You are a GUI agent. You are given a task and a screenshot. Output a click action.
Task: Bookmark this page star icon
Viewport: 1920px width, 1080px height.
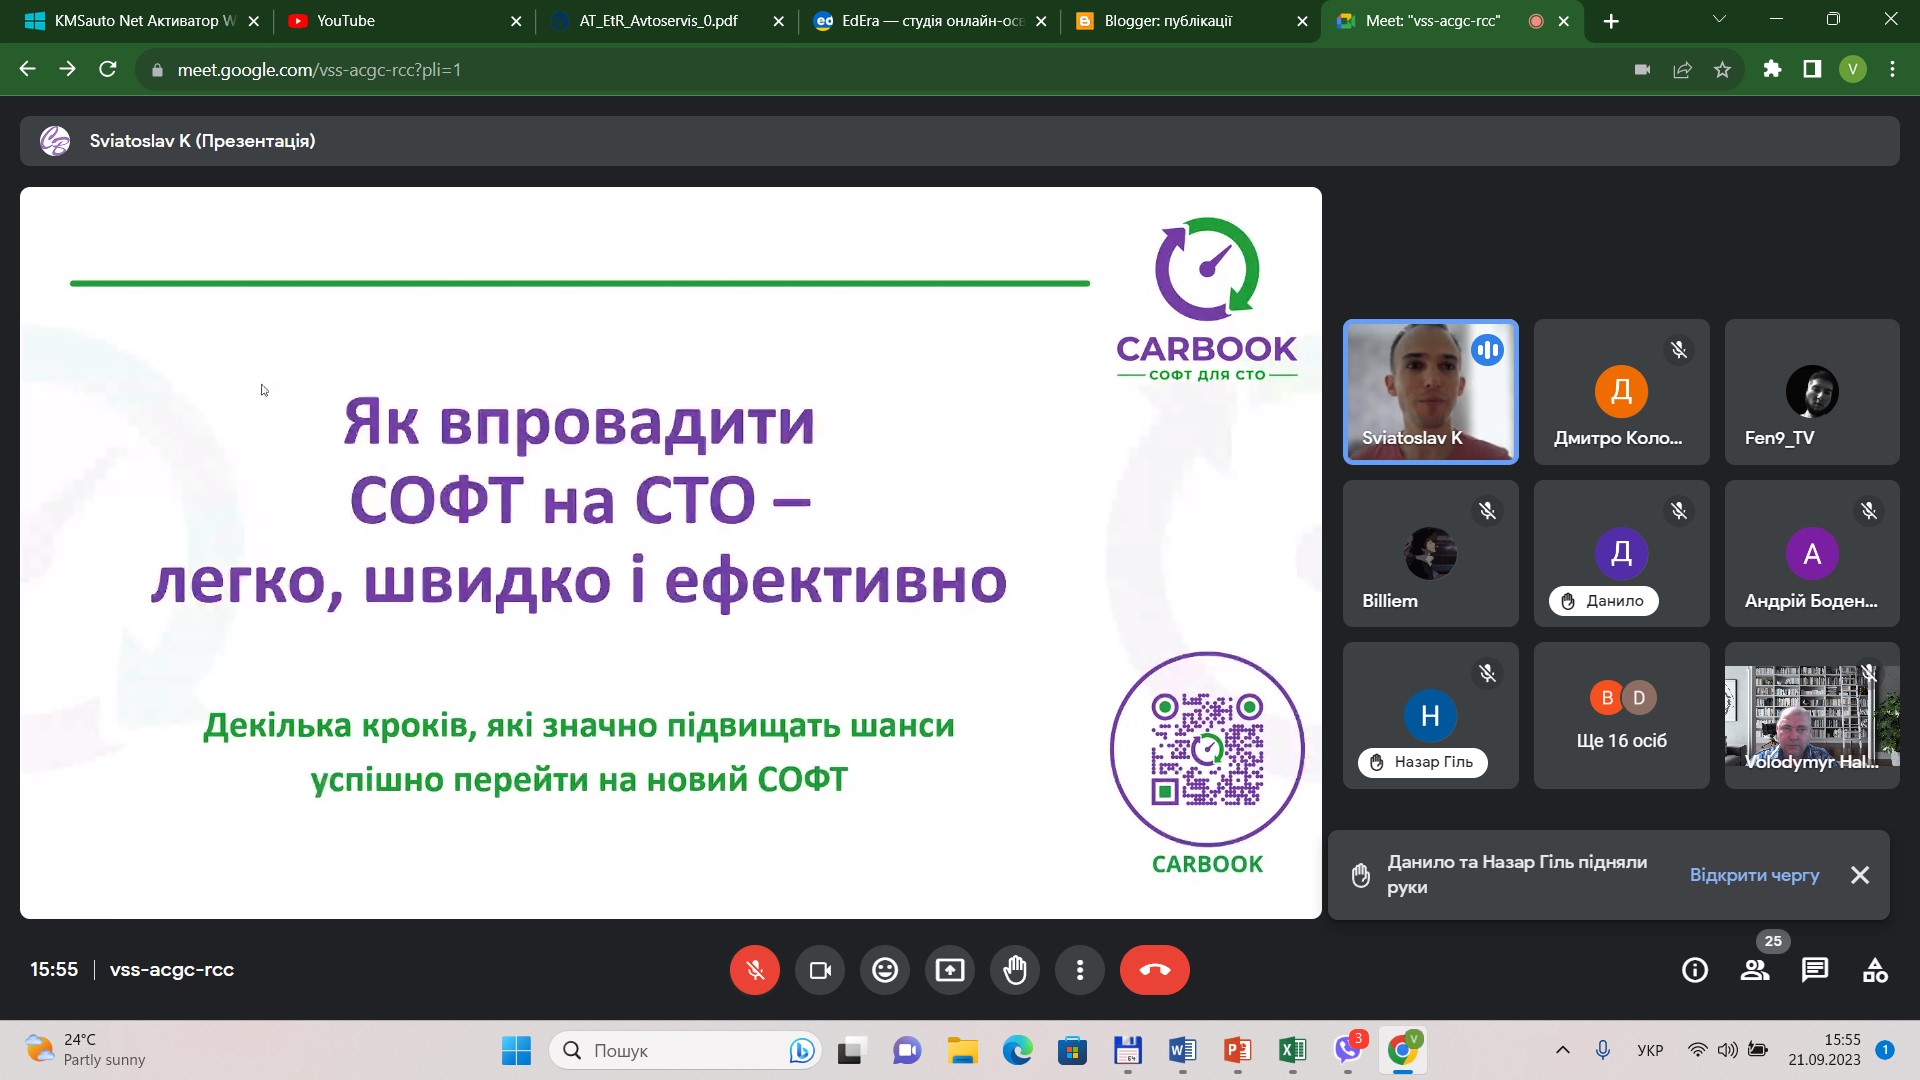1722,70
